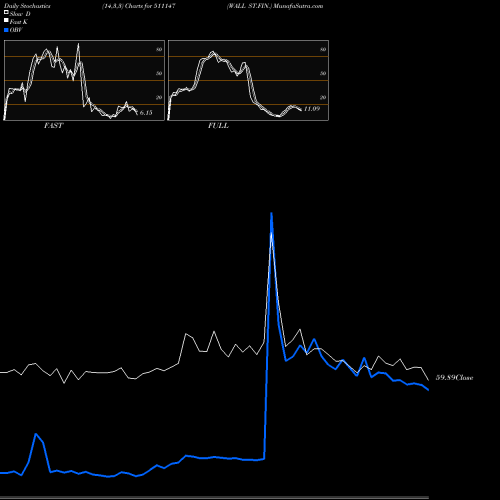
Task: Click the 'Fast K' legend text
Action: tap(19, 22)
